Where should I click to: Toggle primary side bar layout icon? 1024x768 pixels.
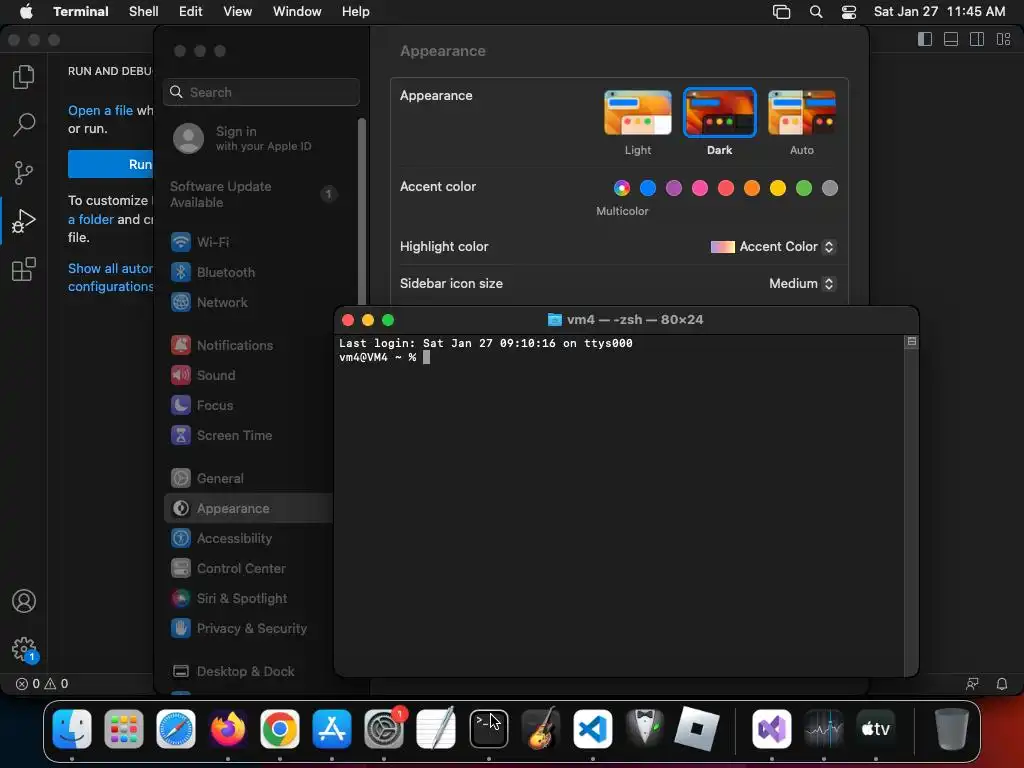click(925, 39)
